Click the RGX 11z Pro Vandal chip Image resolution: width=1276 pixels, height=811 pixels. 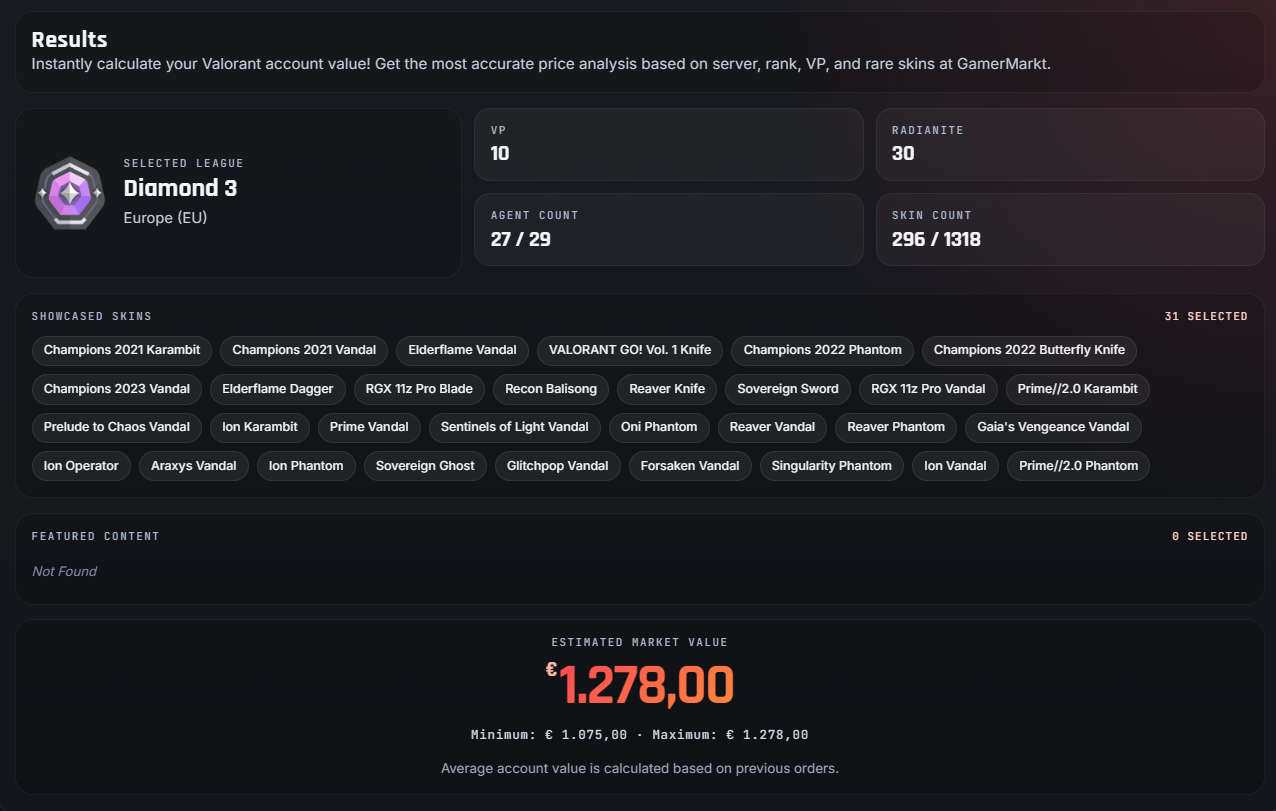coord(928,389)
